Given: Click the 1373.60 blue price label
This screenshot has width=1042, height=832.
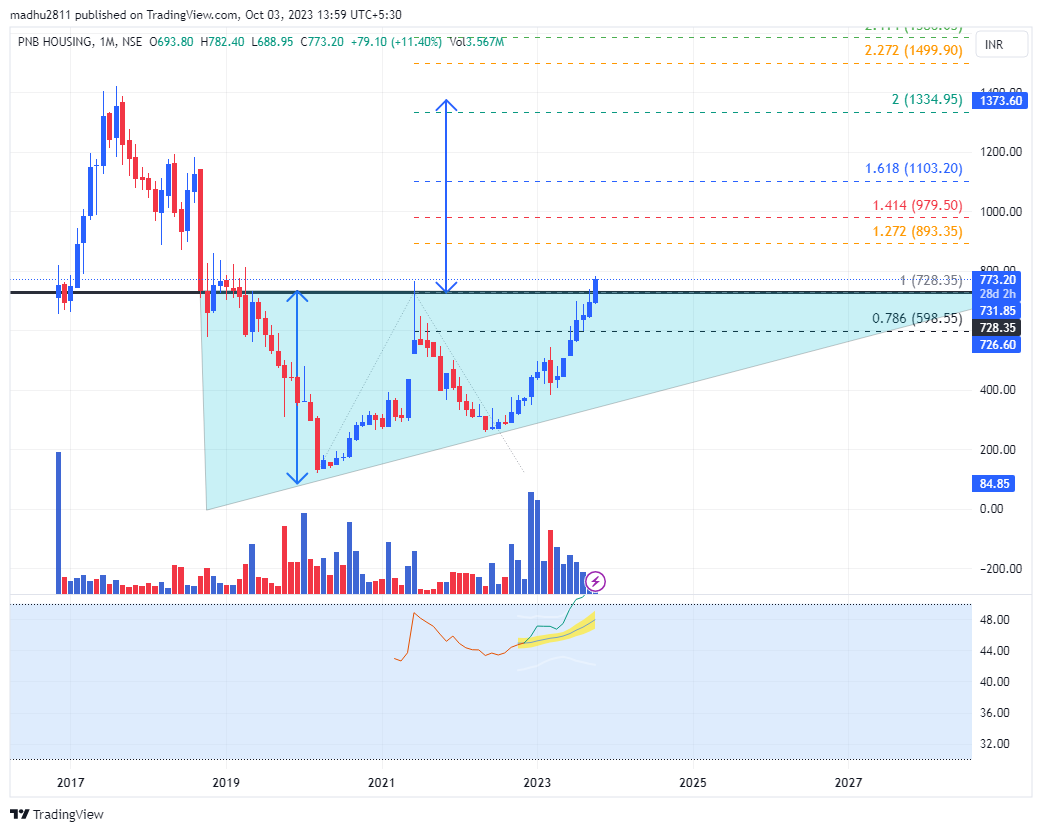Looking at the screenshot, I should (x=999, y=101).
